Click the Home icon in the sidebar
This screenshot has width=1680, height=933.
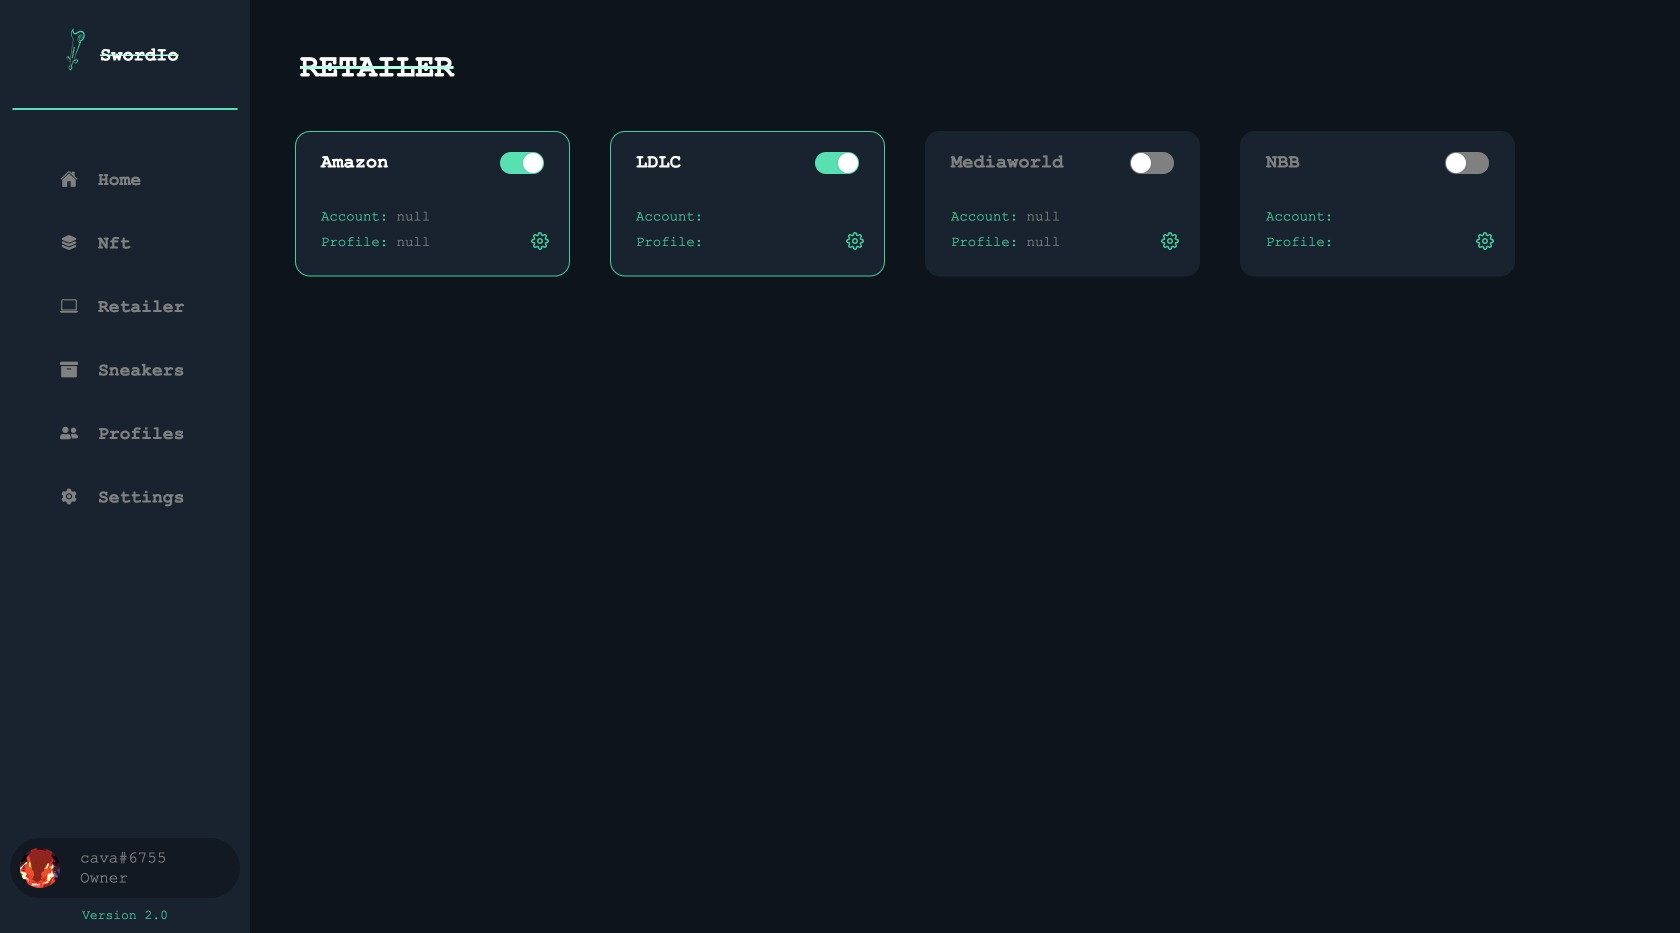68,179
